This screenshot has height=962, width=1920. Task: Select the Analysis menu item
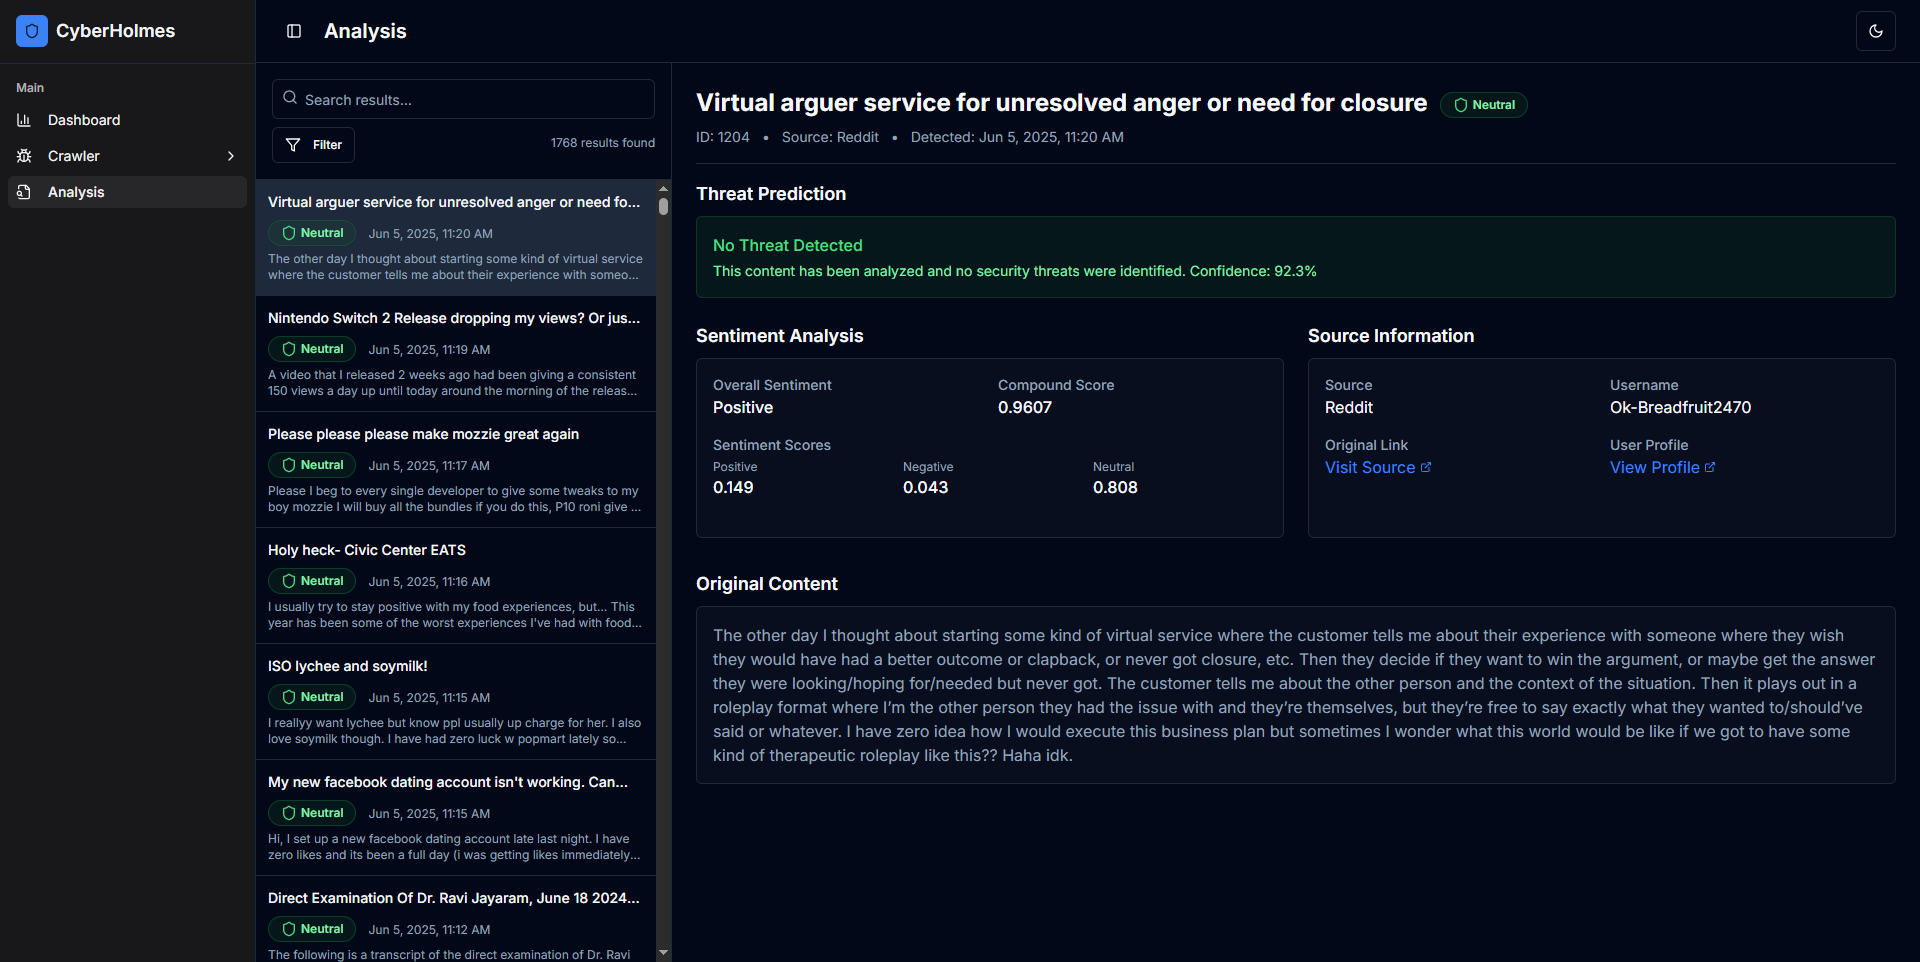(127, 192)
